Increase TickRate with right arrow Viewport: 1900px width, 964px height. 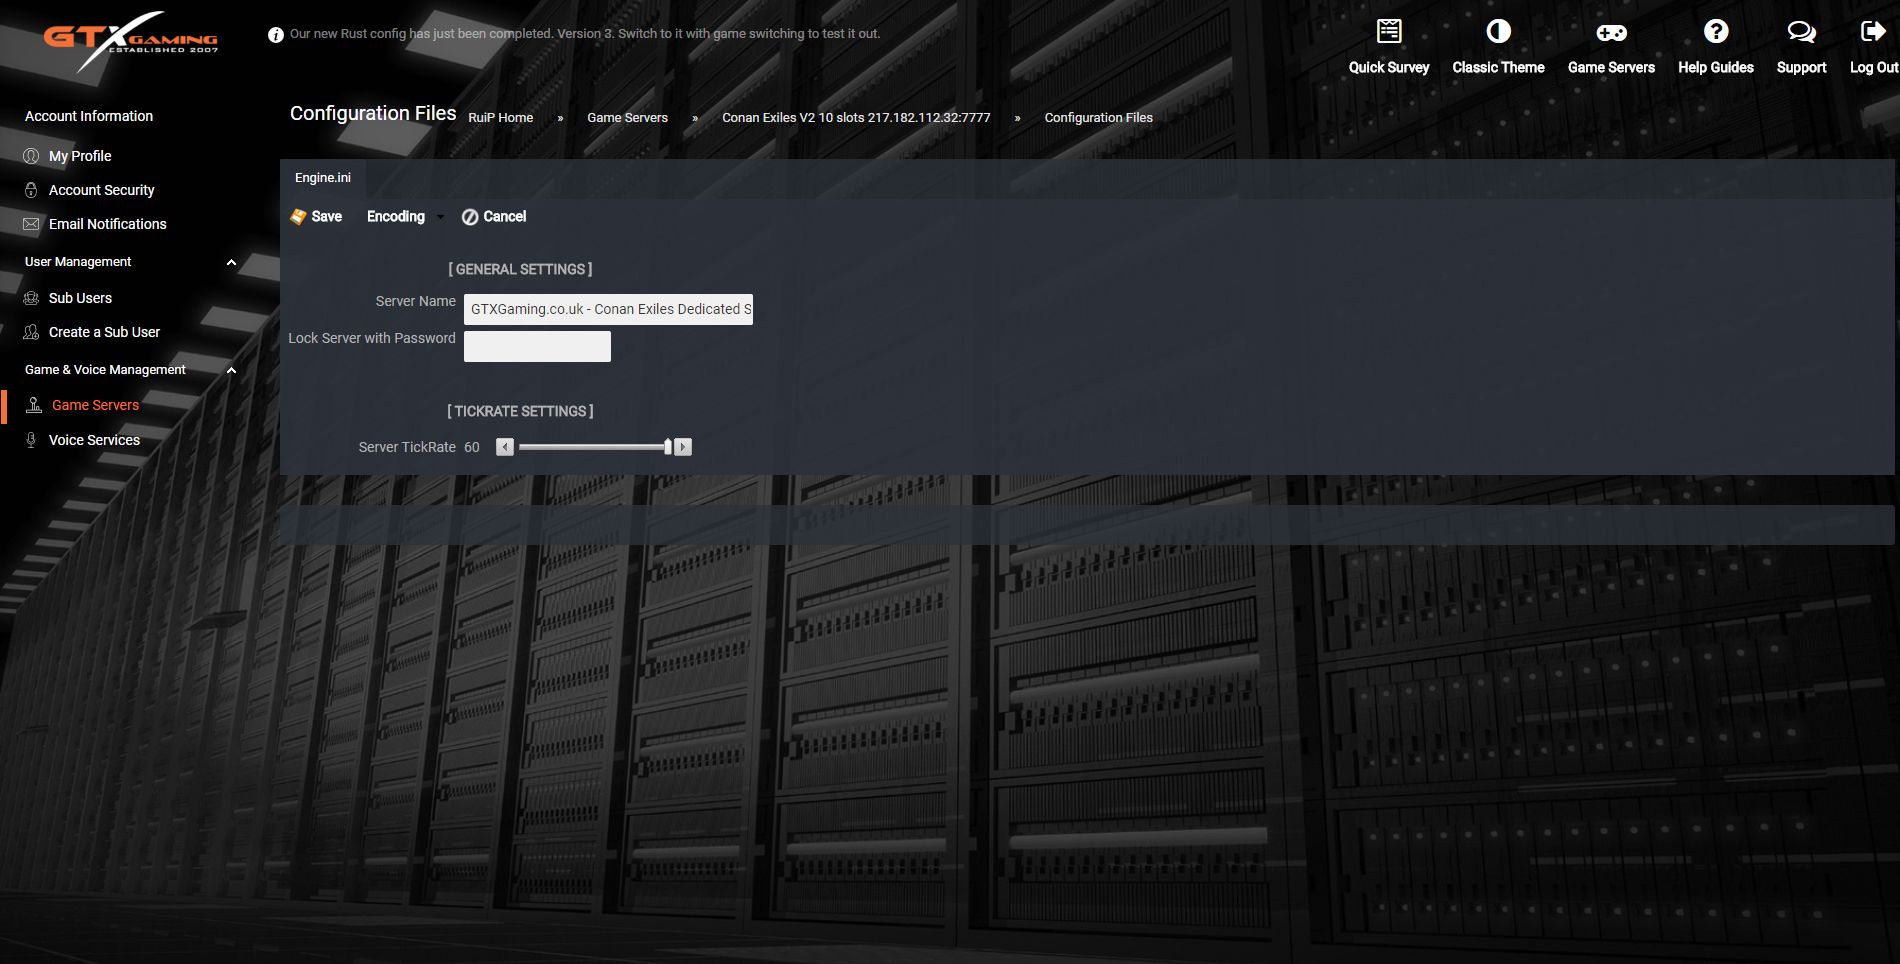(x=683, y=447)
